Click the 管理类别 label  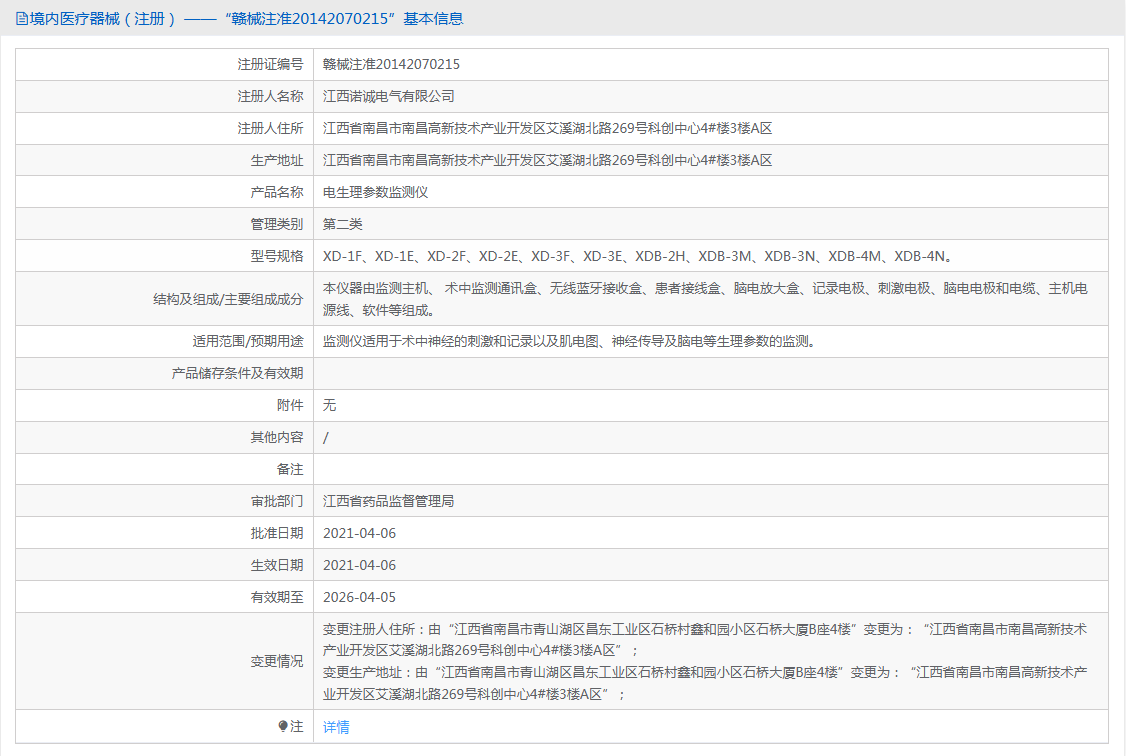click(276, 224)
